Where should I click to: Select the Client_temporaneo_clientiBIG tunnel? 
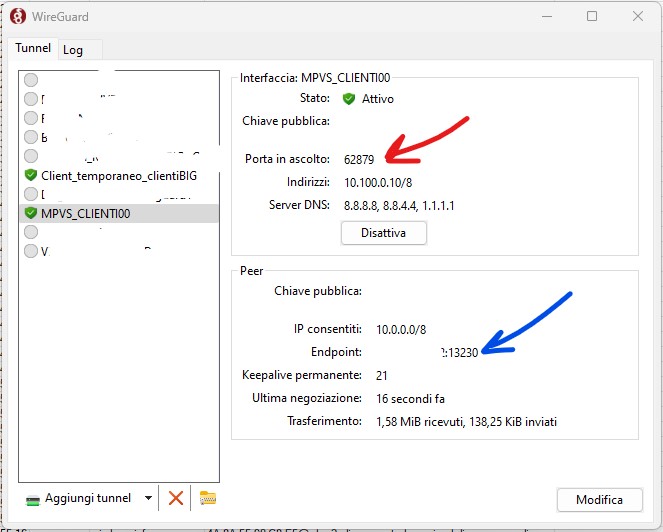119,176
